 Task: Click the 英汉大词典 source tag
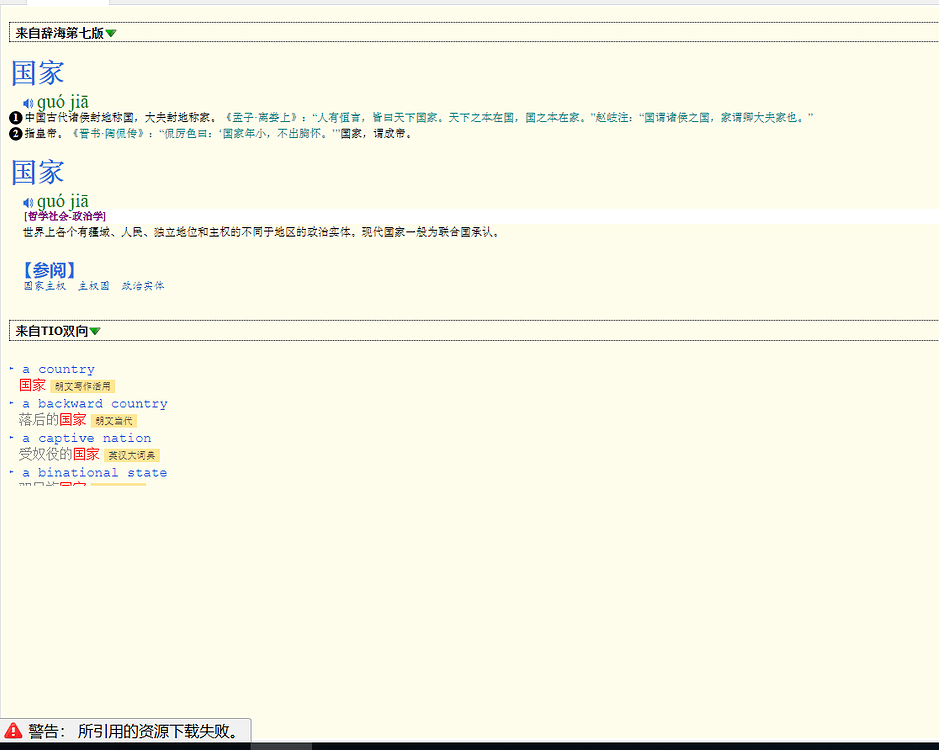tap(132, 455)
